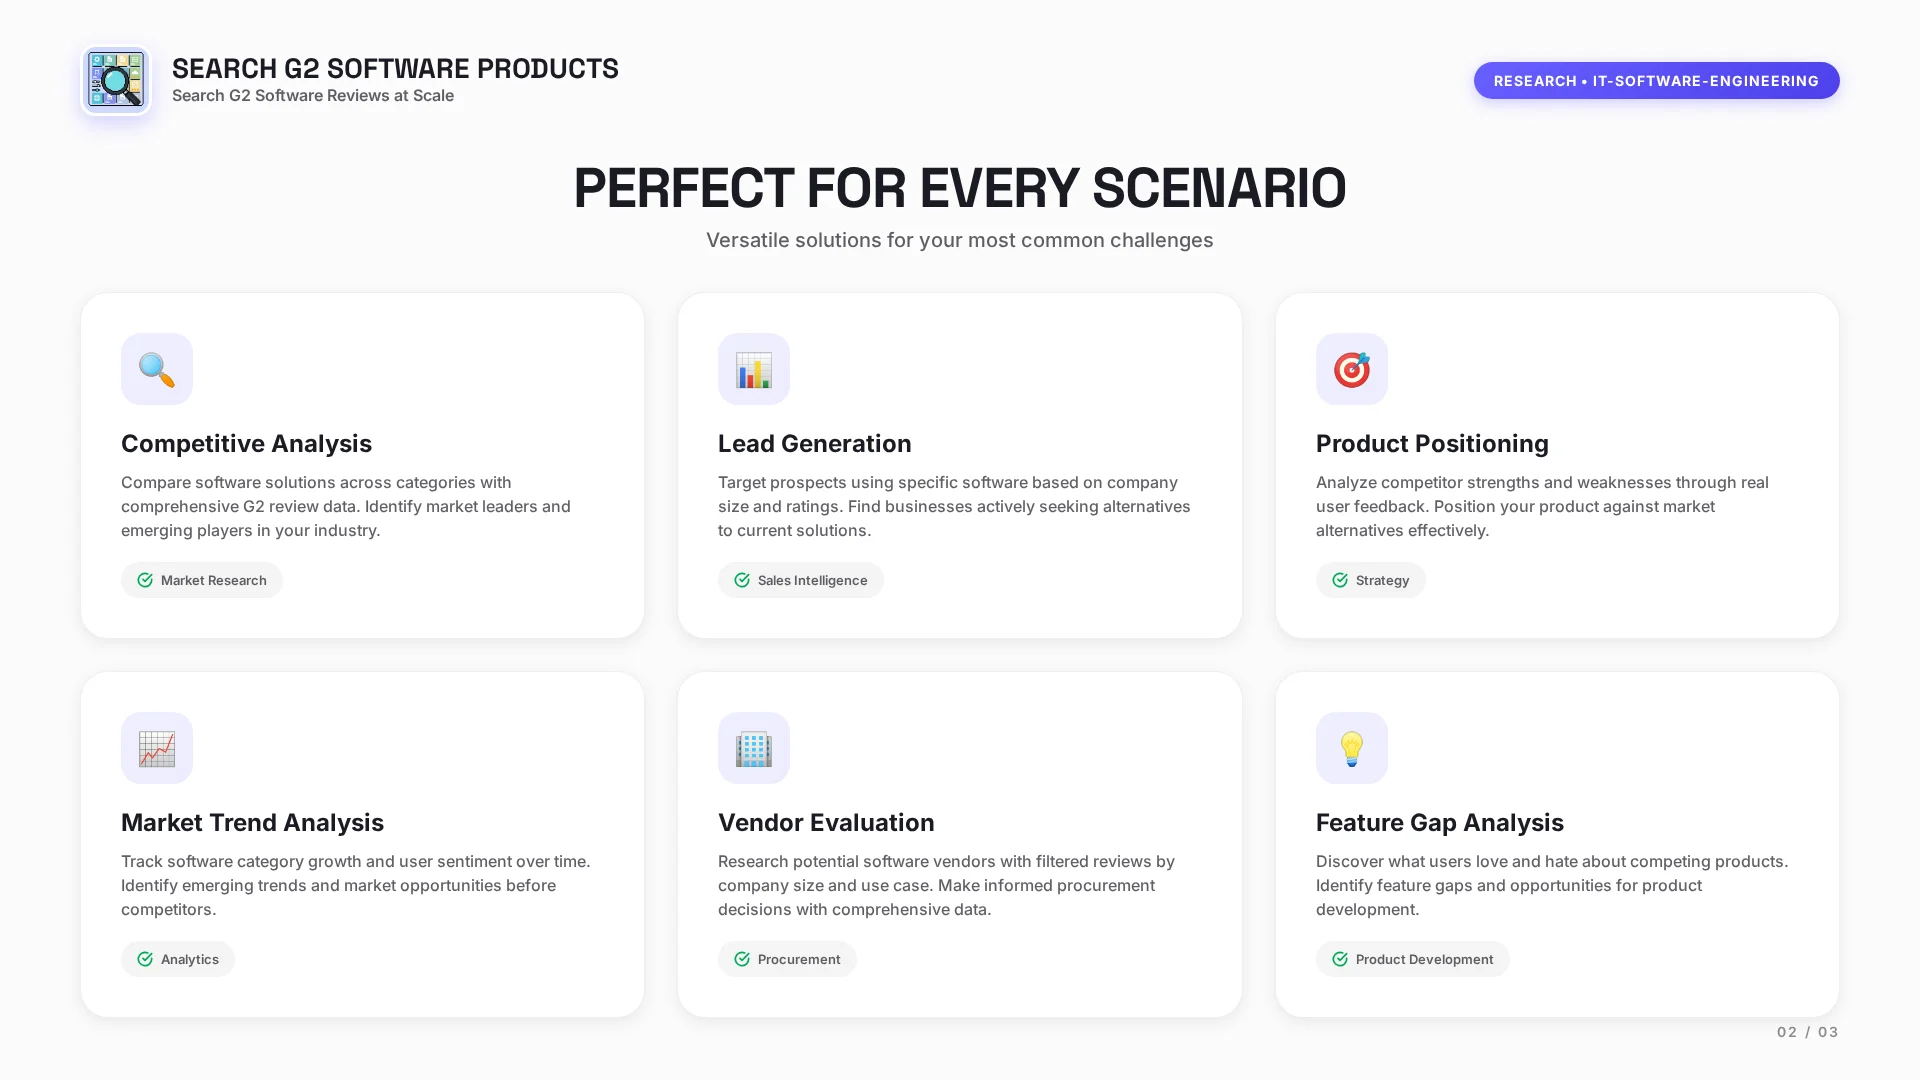Click the target Product Positioning icon
The width and height of the screenshot is (1920, 1080).
pyautogui.click(x=1351, y=369)
